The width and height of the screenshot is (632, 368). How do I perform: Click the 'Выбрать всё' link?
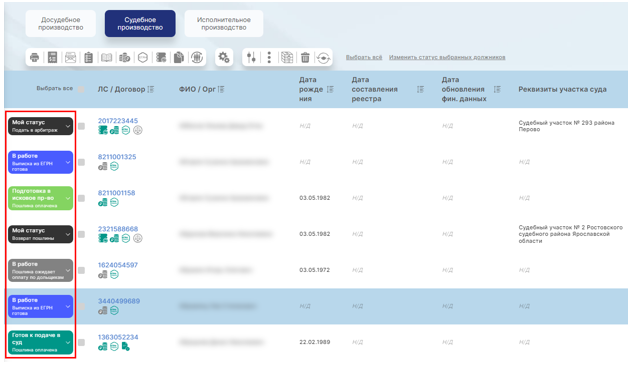tap(364, 57)
